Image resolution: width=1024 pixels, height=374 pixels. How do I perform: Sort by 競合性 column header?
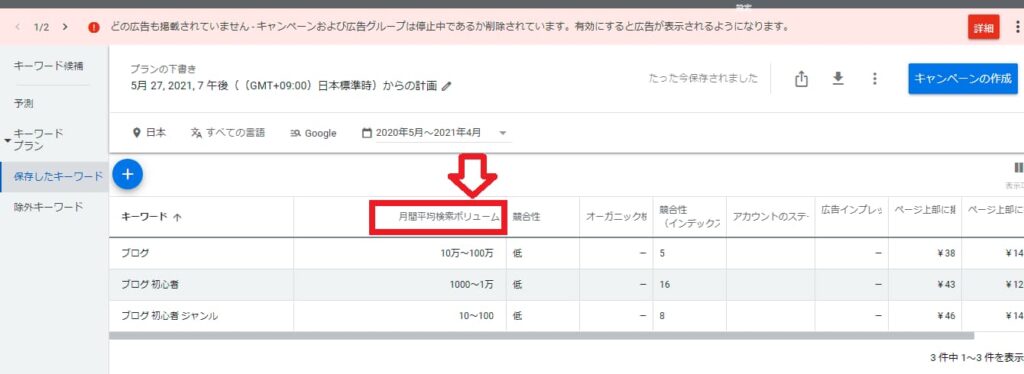[x=526, y=217]
